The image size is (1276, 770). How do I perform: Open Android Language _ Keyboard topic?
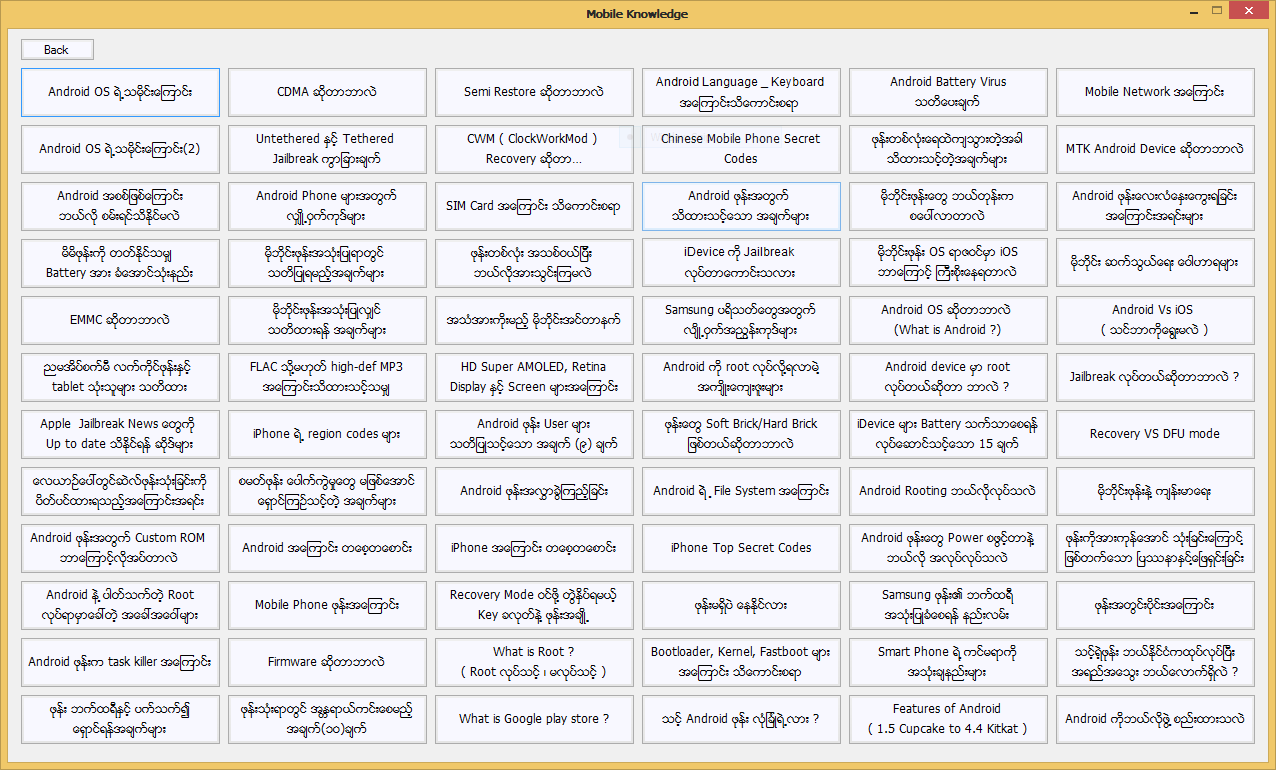coord(741,92)
